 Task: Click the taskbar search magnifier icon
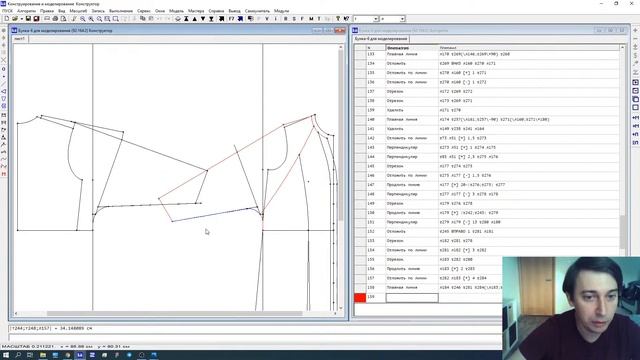click(18, 355)
